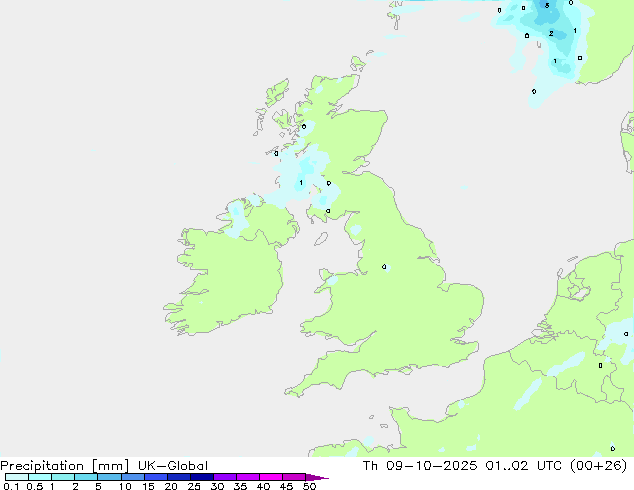Image resolution: width=634 pixels, height=490 pixels.
Task: Click the rain patch over Northern Ireland
Action: coord(238,215)
